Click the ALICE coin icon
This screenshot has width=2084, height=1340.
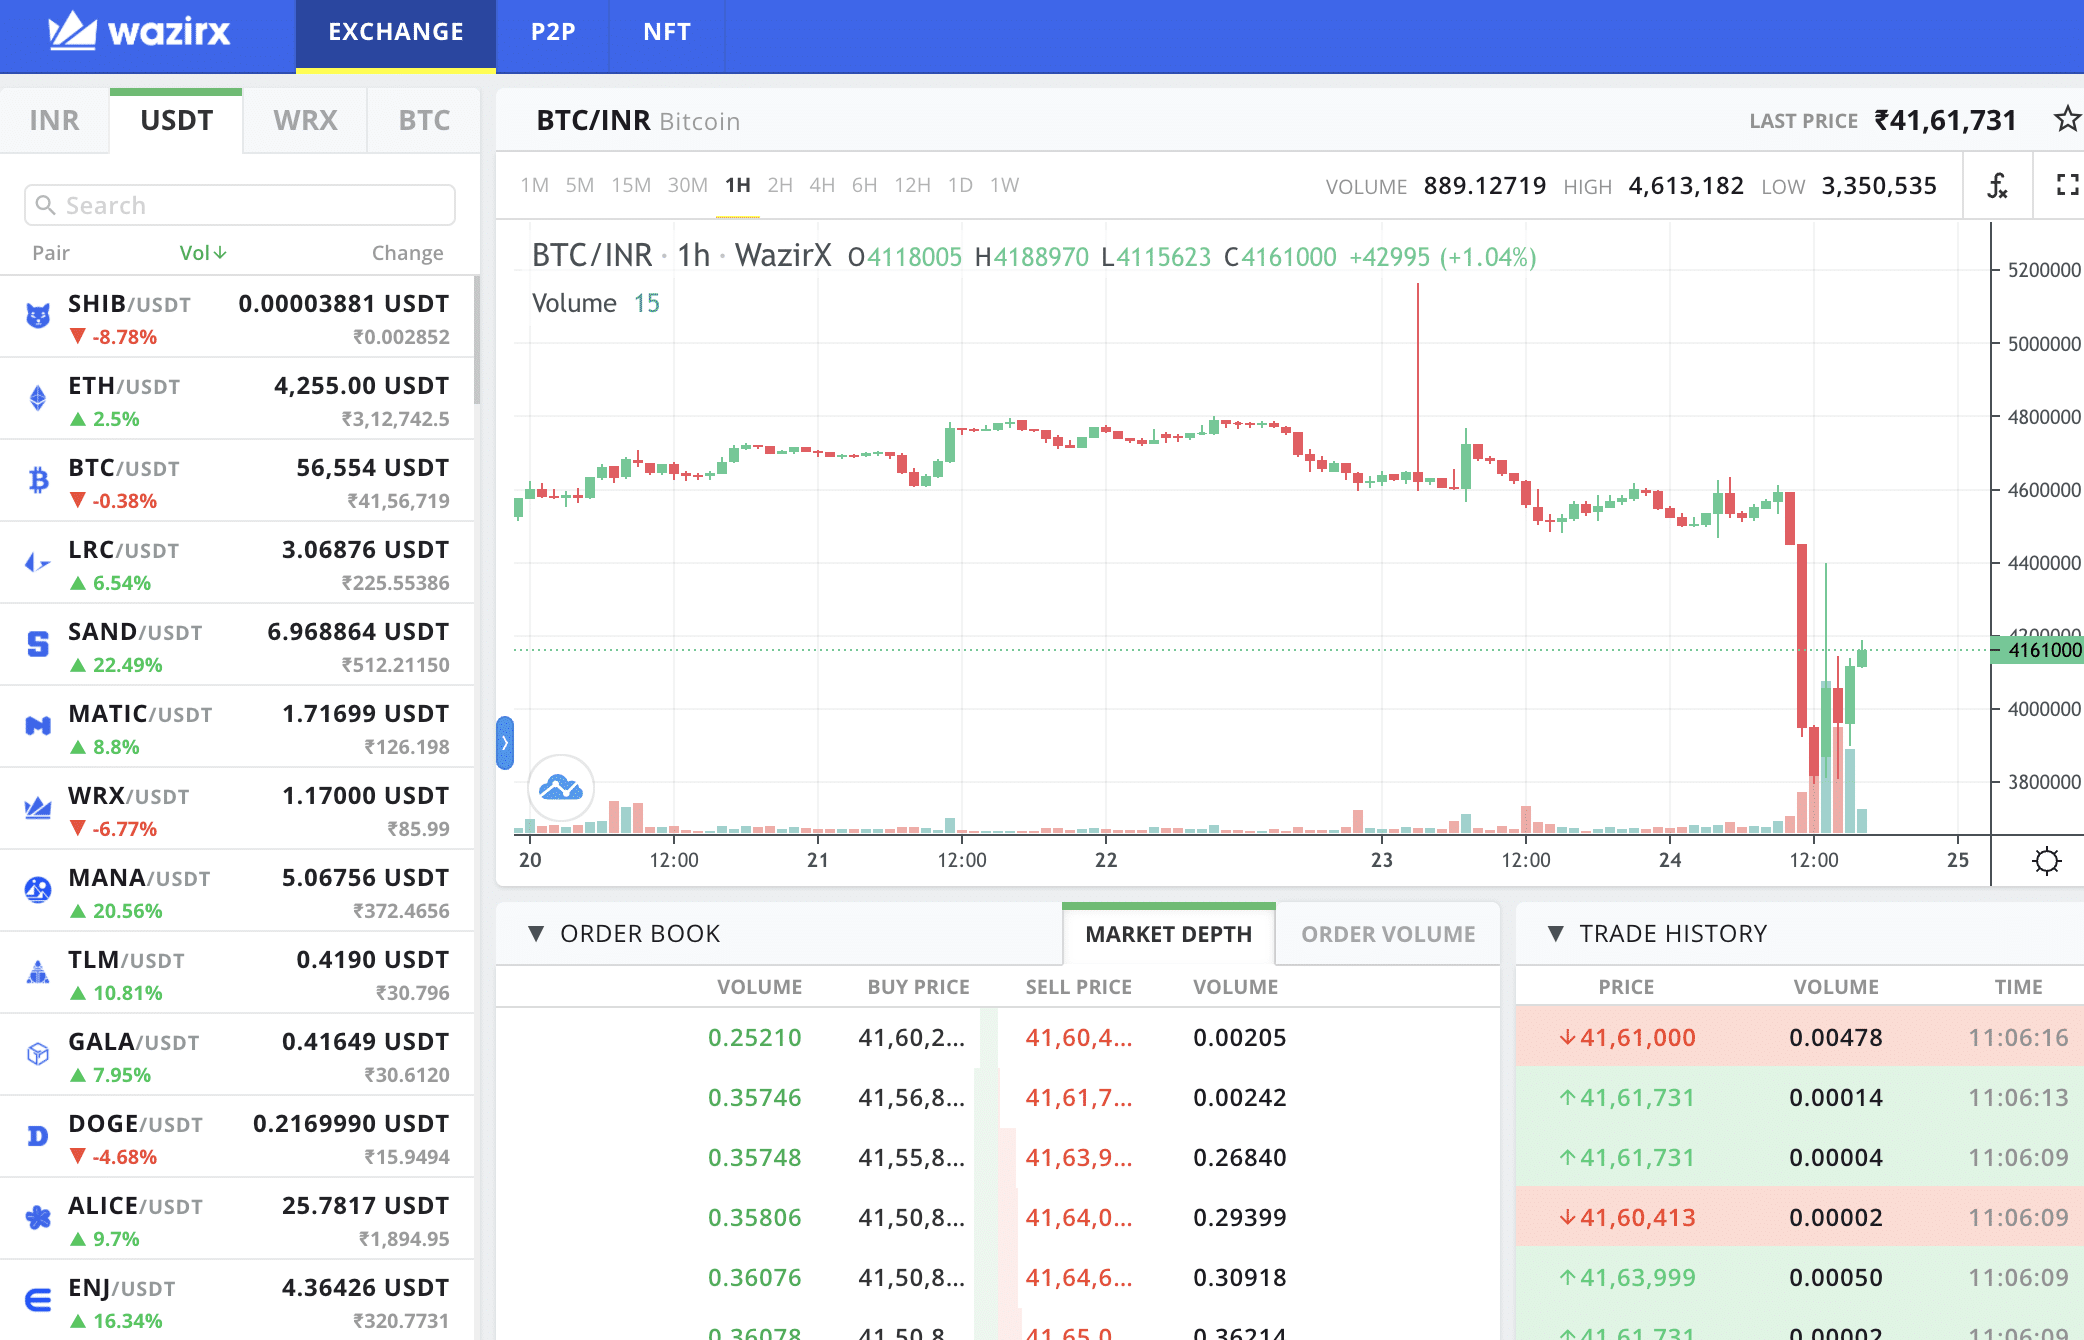pyautogui.click(x=38, y=1219)
